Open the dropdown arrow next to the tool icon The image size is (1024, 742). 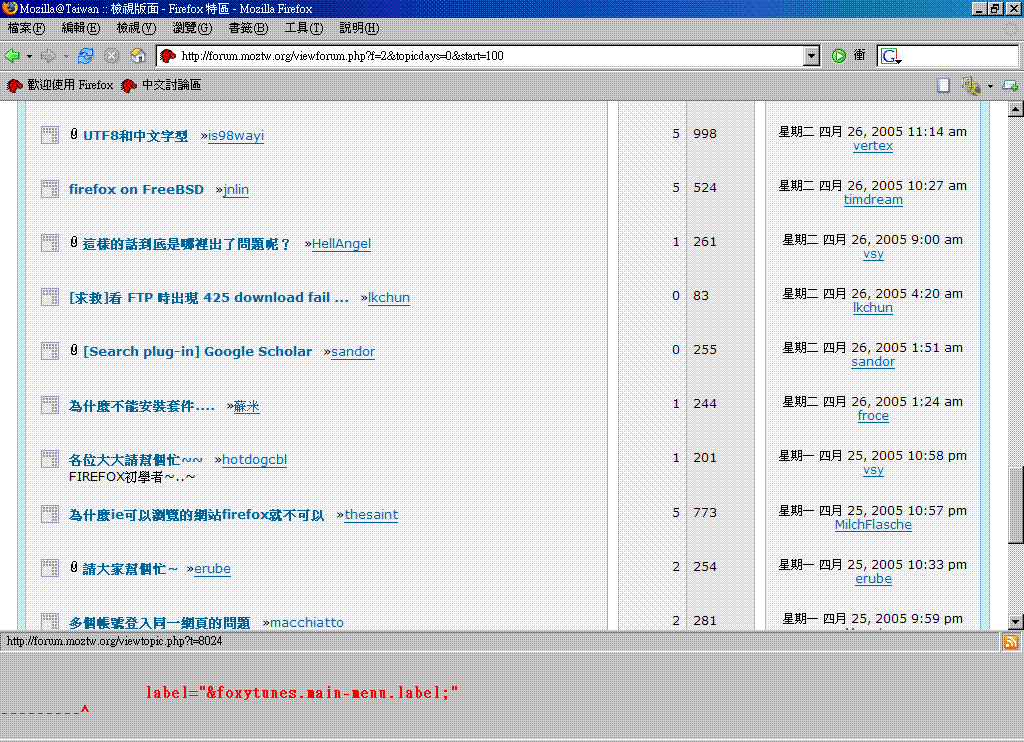point(990,86)
